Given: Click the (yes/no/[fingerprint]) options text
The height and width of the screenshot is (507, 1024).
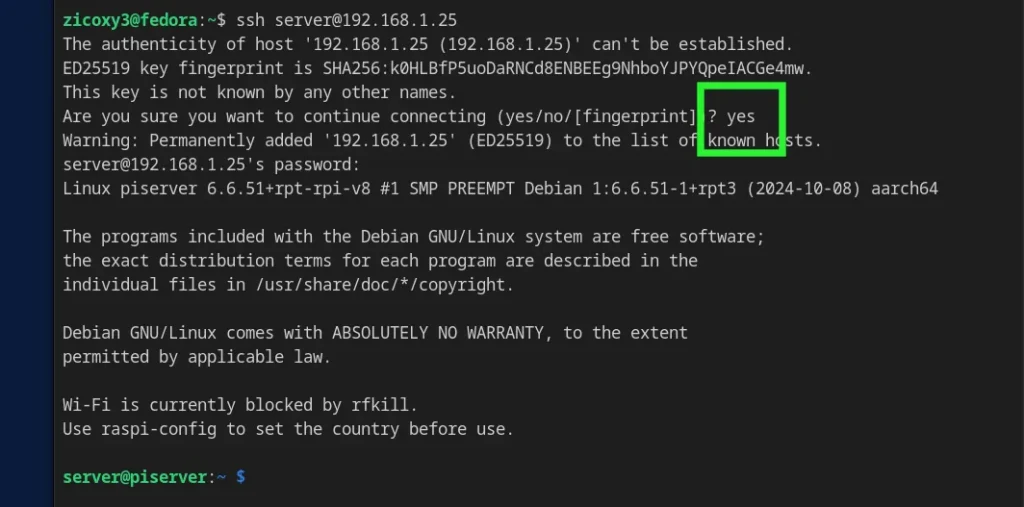Looking at the screenshot, I should click(x=589, y=116).
